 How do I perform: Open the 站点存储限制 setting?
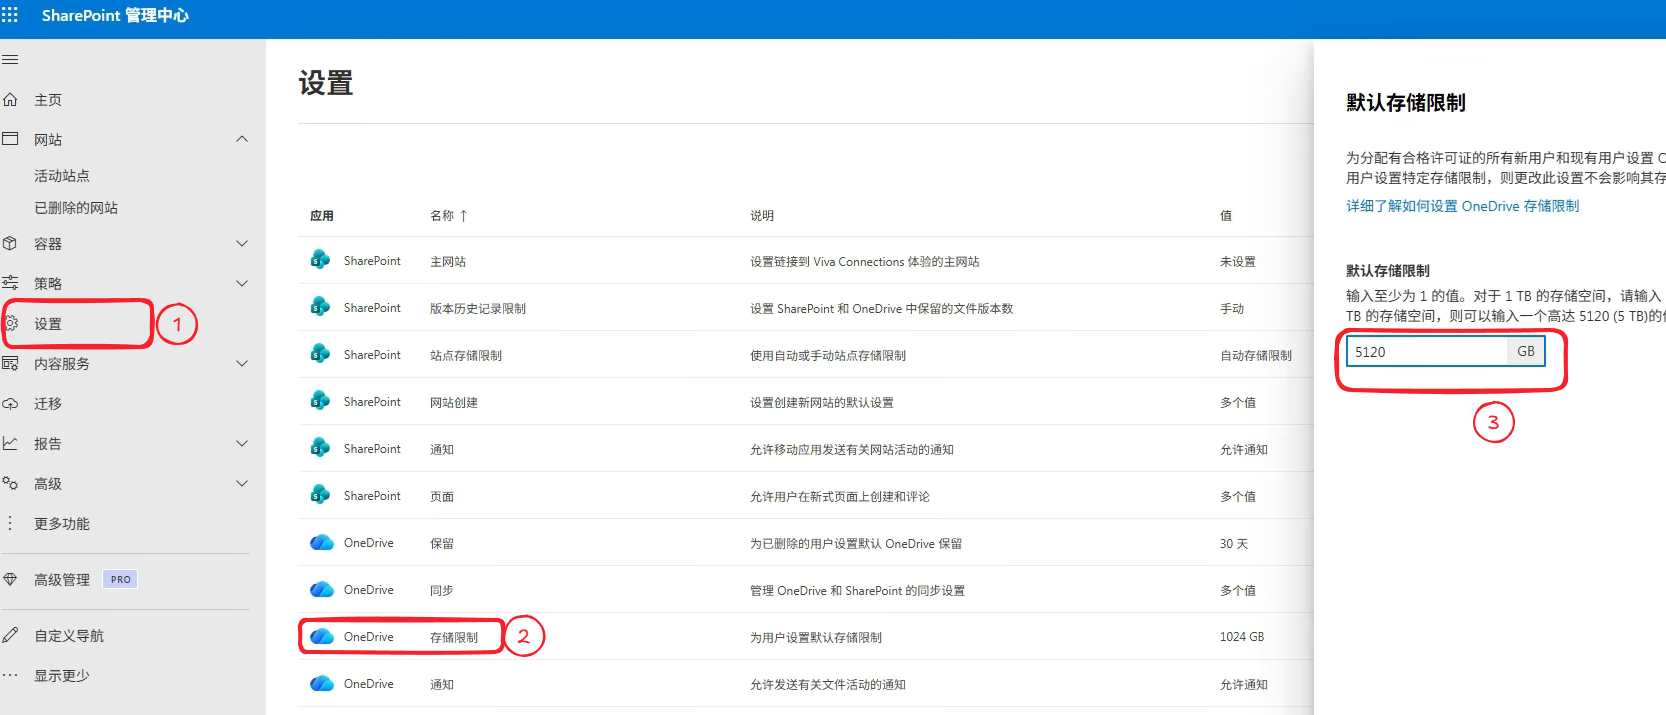tap(466, 356)
